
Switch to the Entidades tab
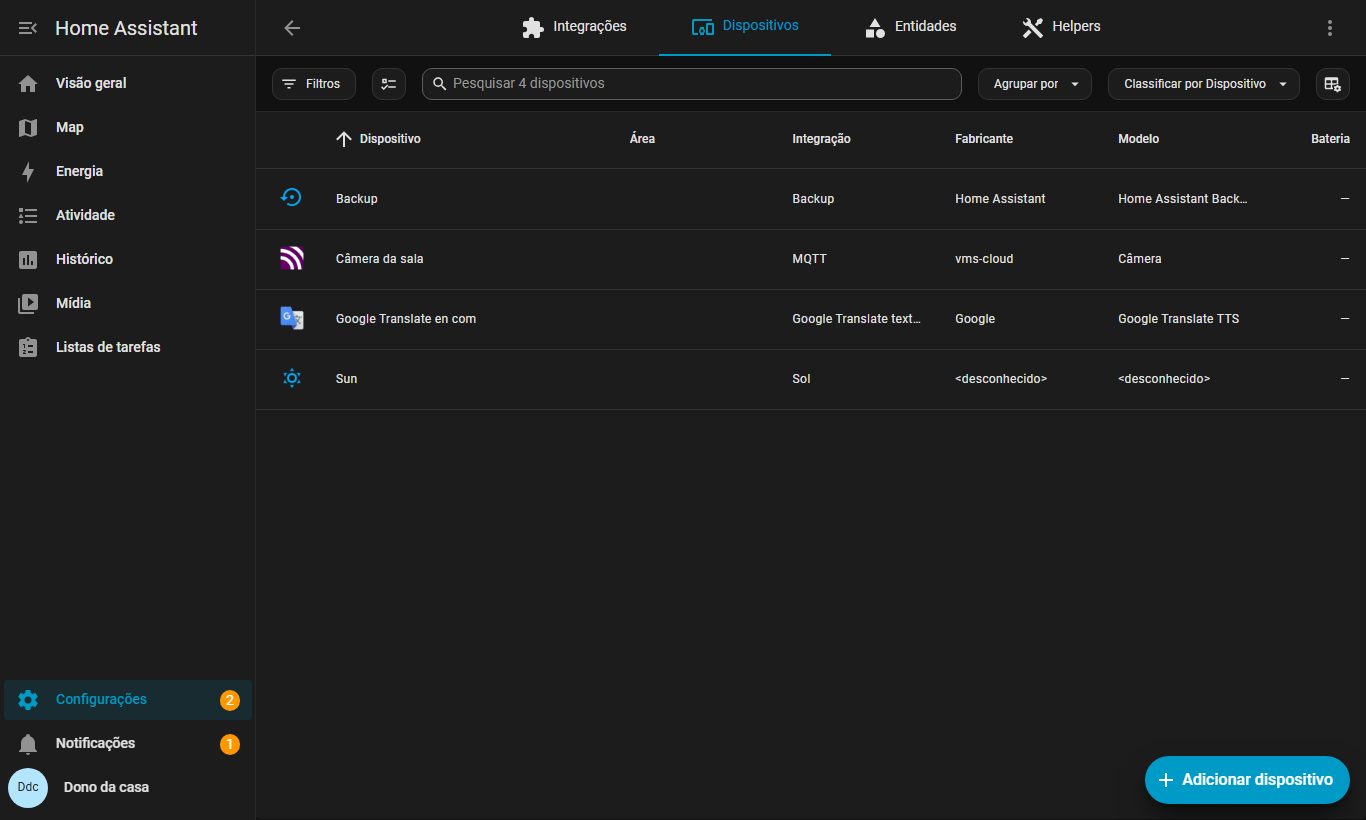(910, 27)
